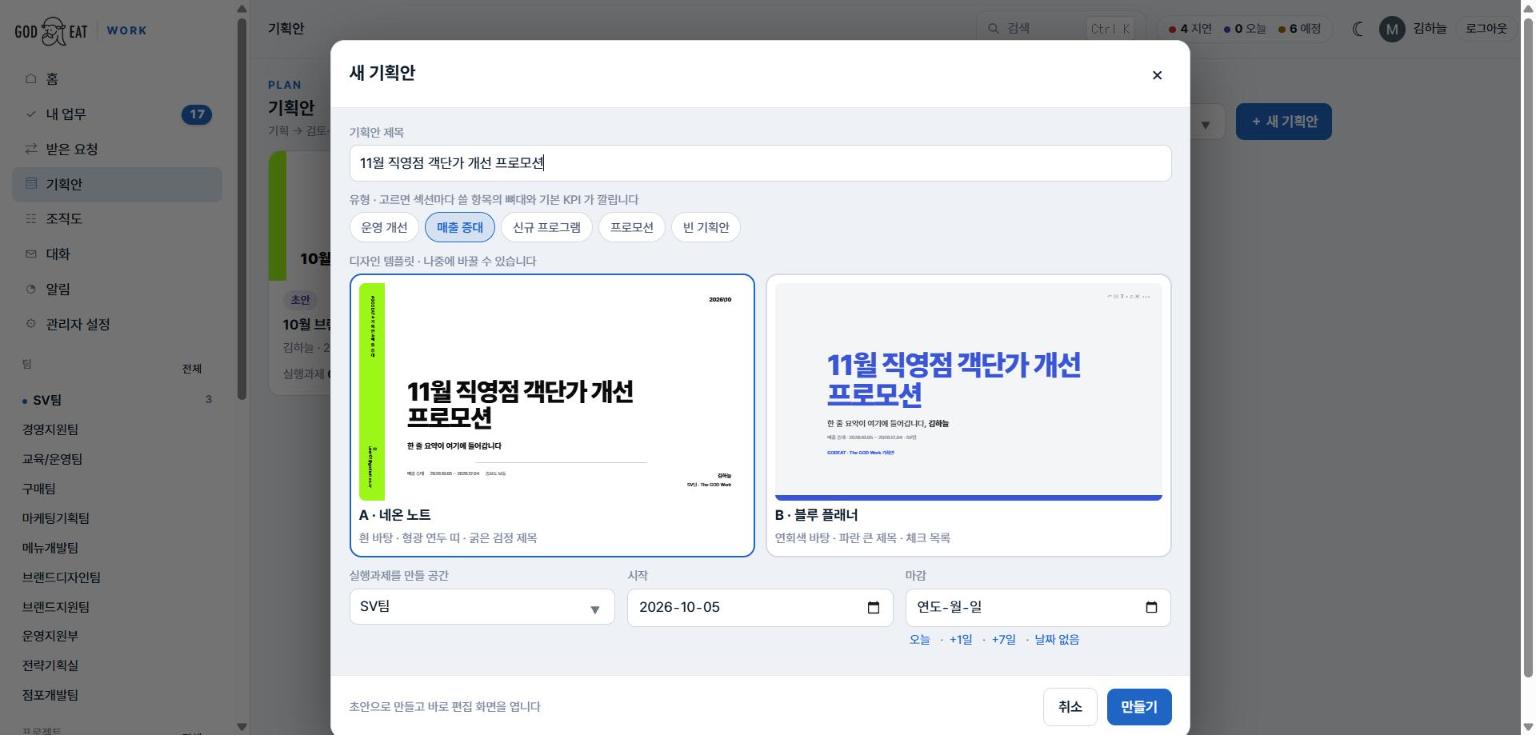1536x735 pixels.
Task: Select the 매출 증대 type chip
Action: [x=460, y=227]
